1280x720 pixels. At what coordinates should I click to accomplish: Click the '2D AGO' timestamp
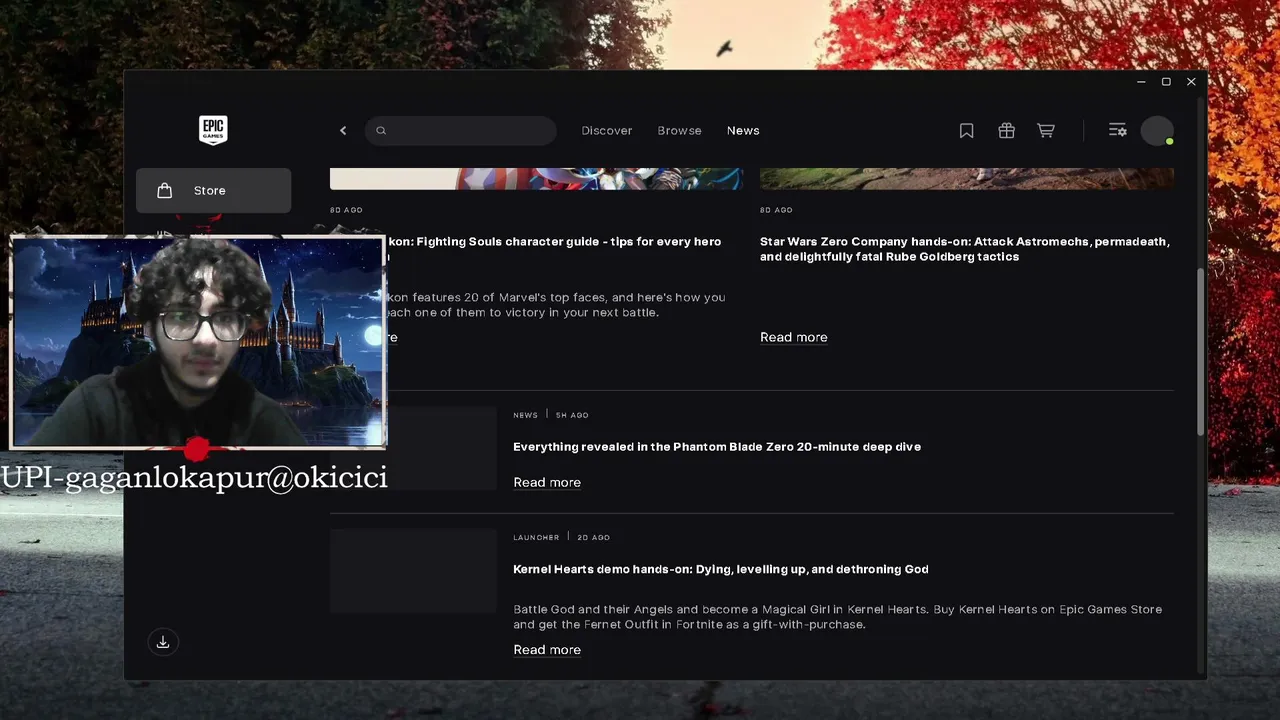point(594,537)
